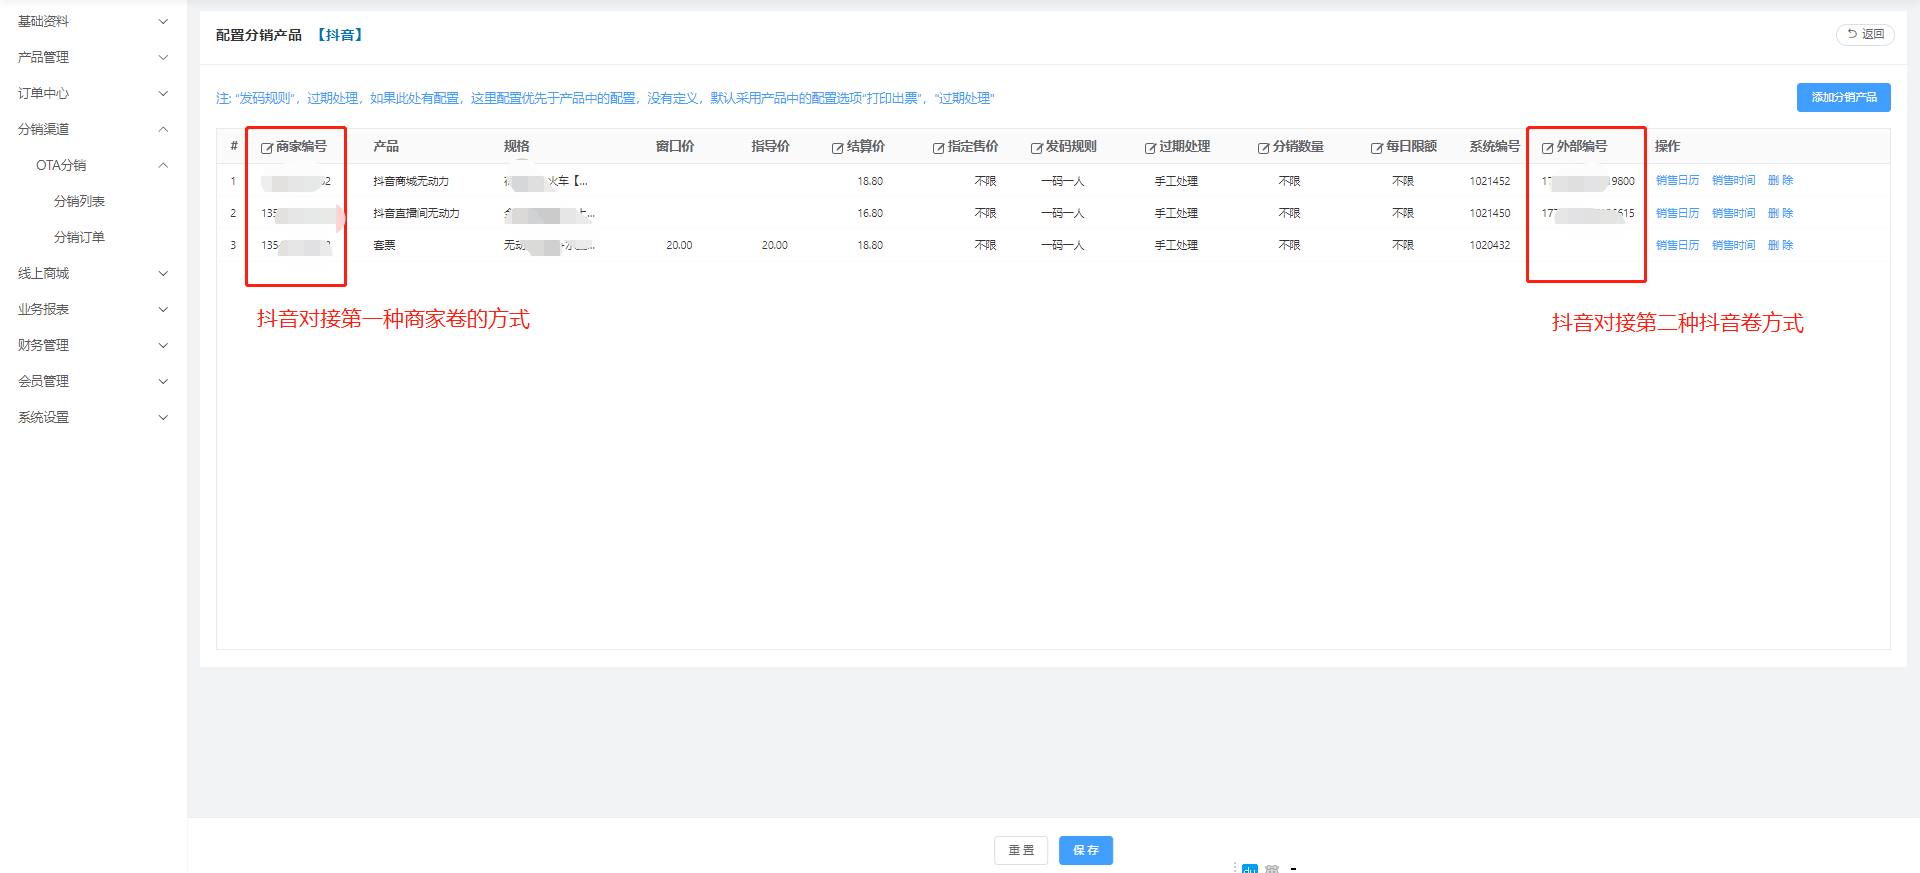Viewport: 1920px width, 873px height.
Task: Expand the 基础资料 sidebar menu
Action: click(92, 21)
